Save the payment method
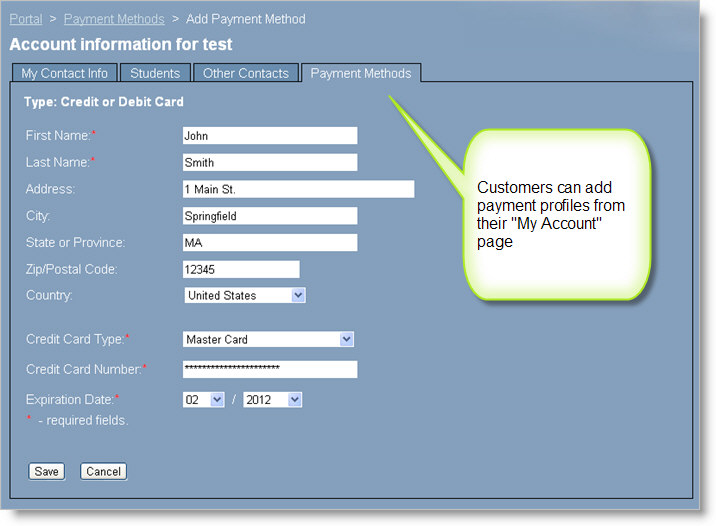Image resolution: width=716 pixels, height=526 pixels. click(x=47, y=472)
